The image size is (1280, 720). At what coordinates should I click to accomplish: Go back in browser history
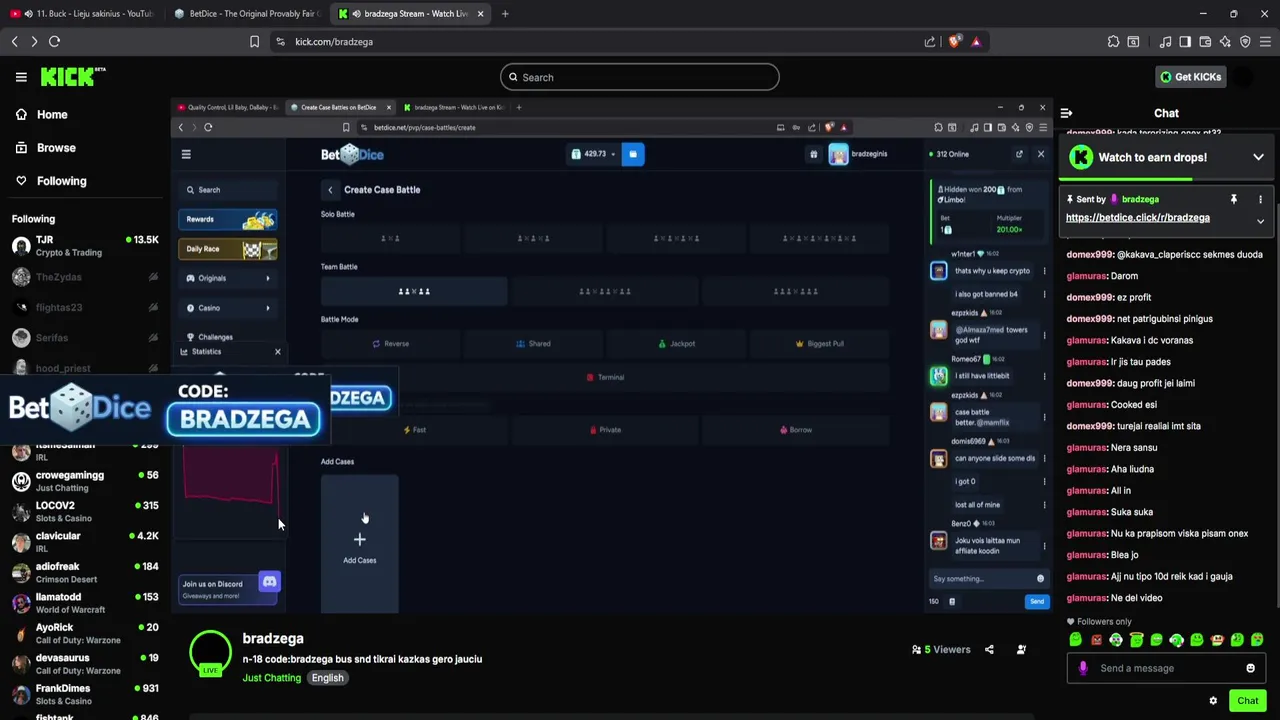(14, 42)
